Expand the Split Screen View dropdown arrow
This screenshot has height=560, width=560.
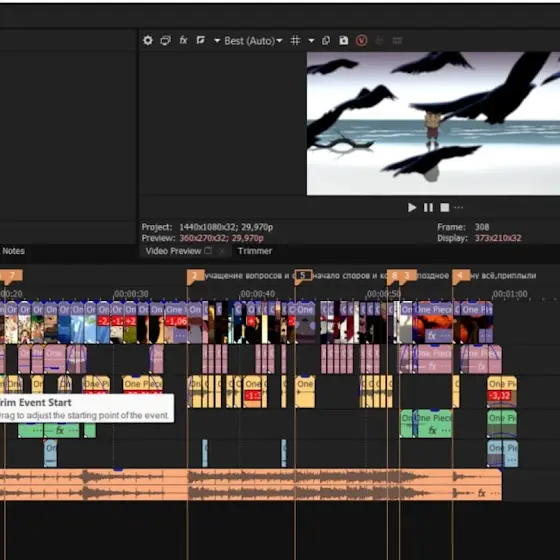217,41
